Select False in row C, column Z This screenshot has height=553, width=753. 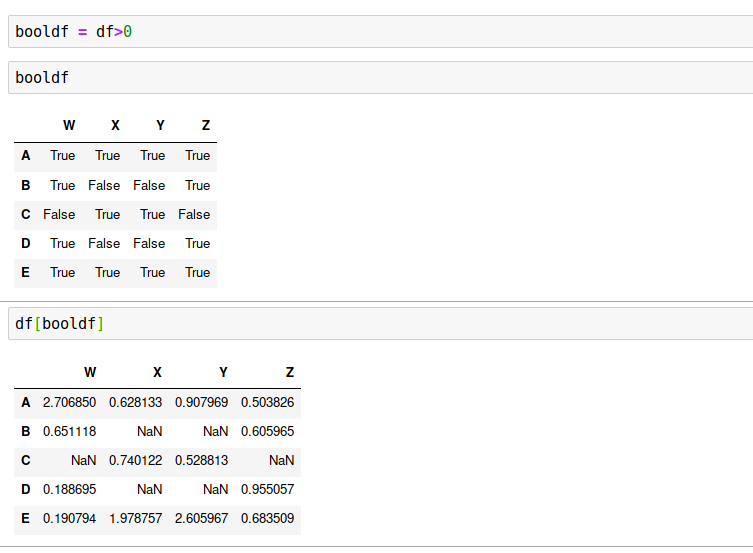coord(194,214)
